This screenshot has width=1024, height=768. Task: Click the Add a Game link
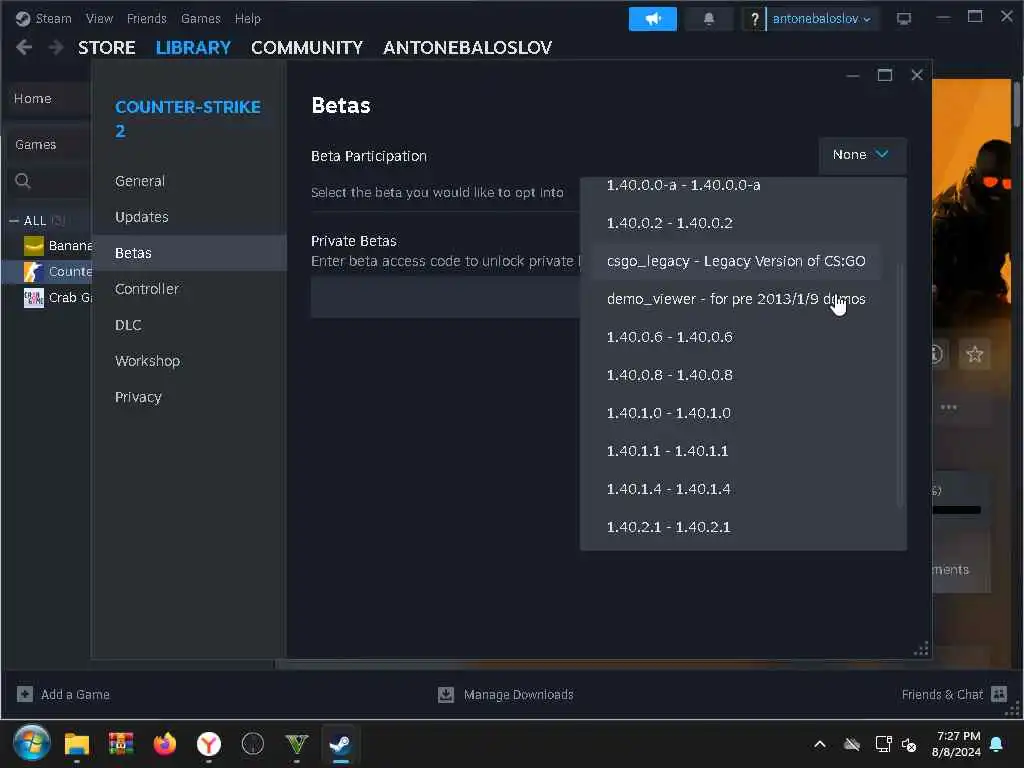[x=75, y=694]
